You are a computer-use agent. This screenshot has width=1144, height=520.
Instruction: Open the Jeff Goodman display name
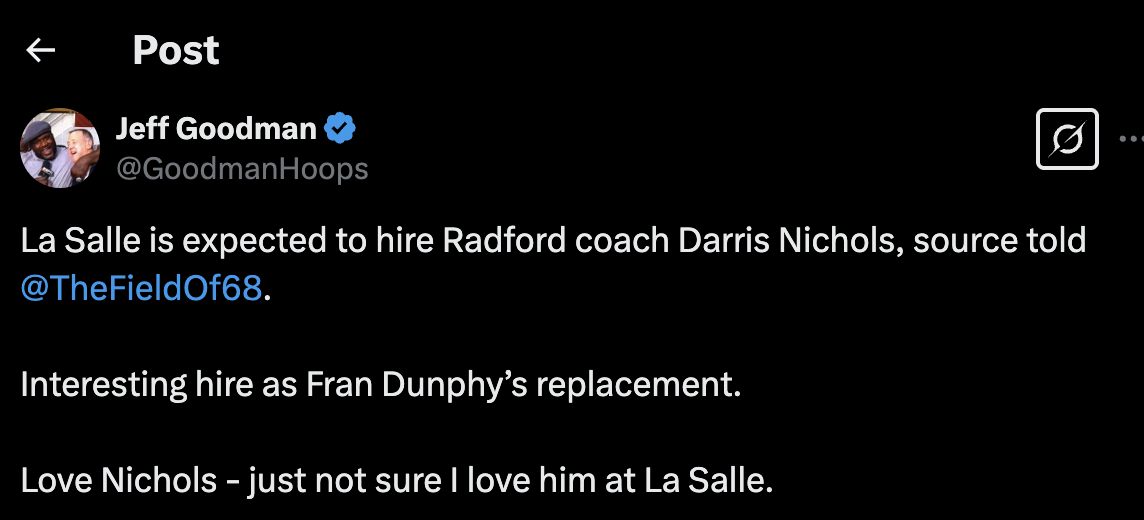[x=216, y=128]
